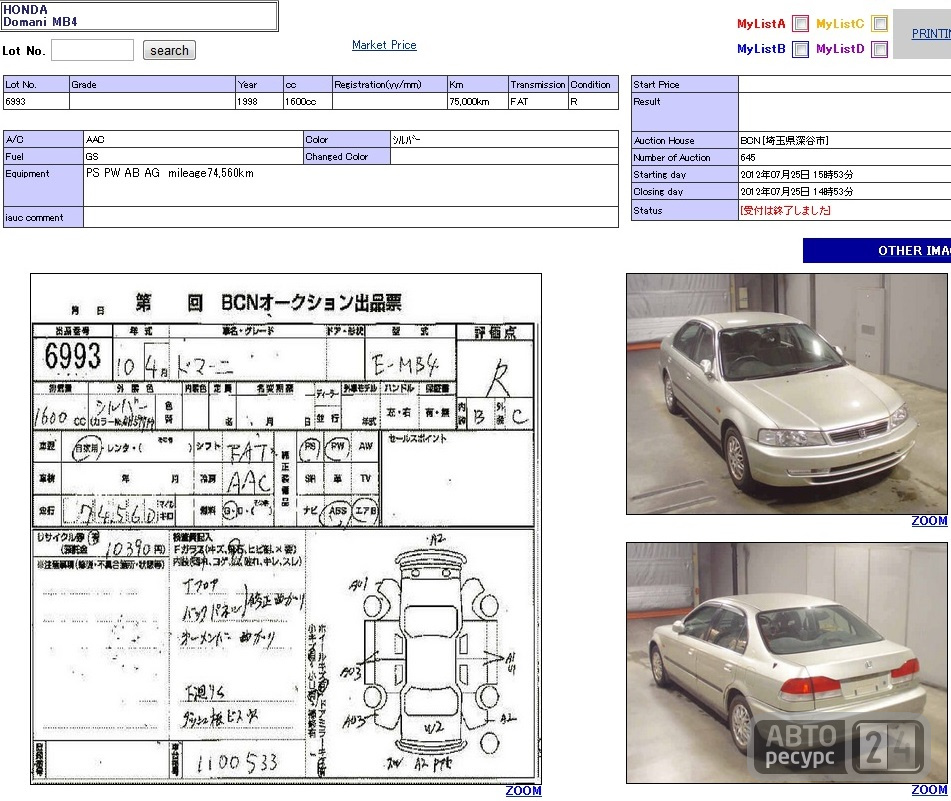Click the expired status red text
The height and width of the screenshot is (801, 951).
[785, 210]
